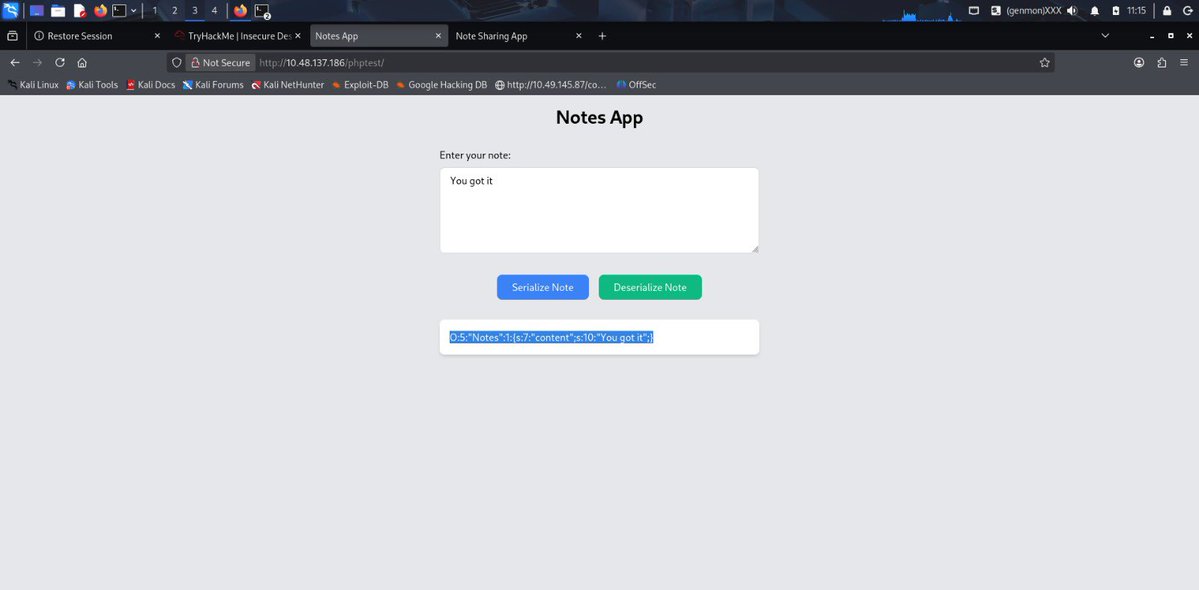
Task: Open the Kali NetHunter bookmark
Action: point(288,85)
